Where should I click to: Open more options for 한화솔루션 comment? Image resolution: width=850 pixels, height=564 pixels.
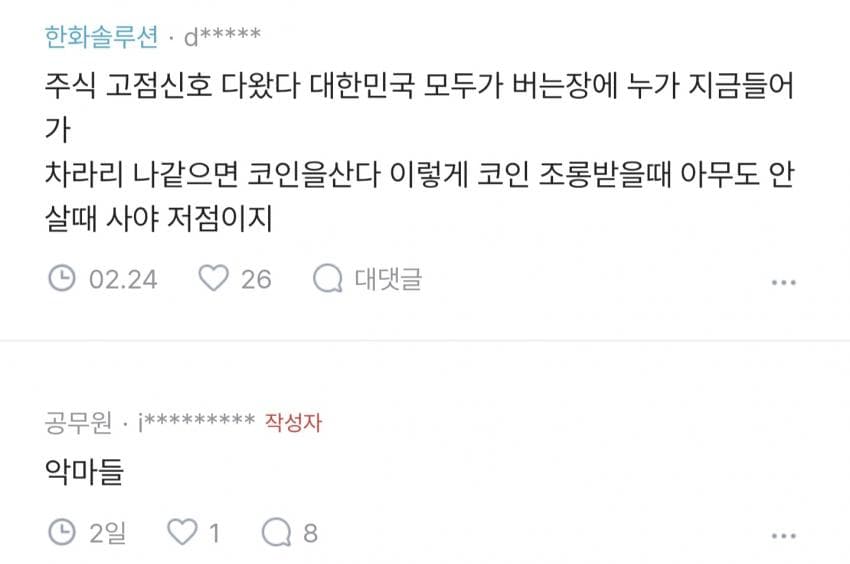coord(783,282)
